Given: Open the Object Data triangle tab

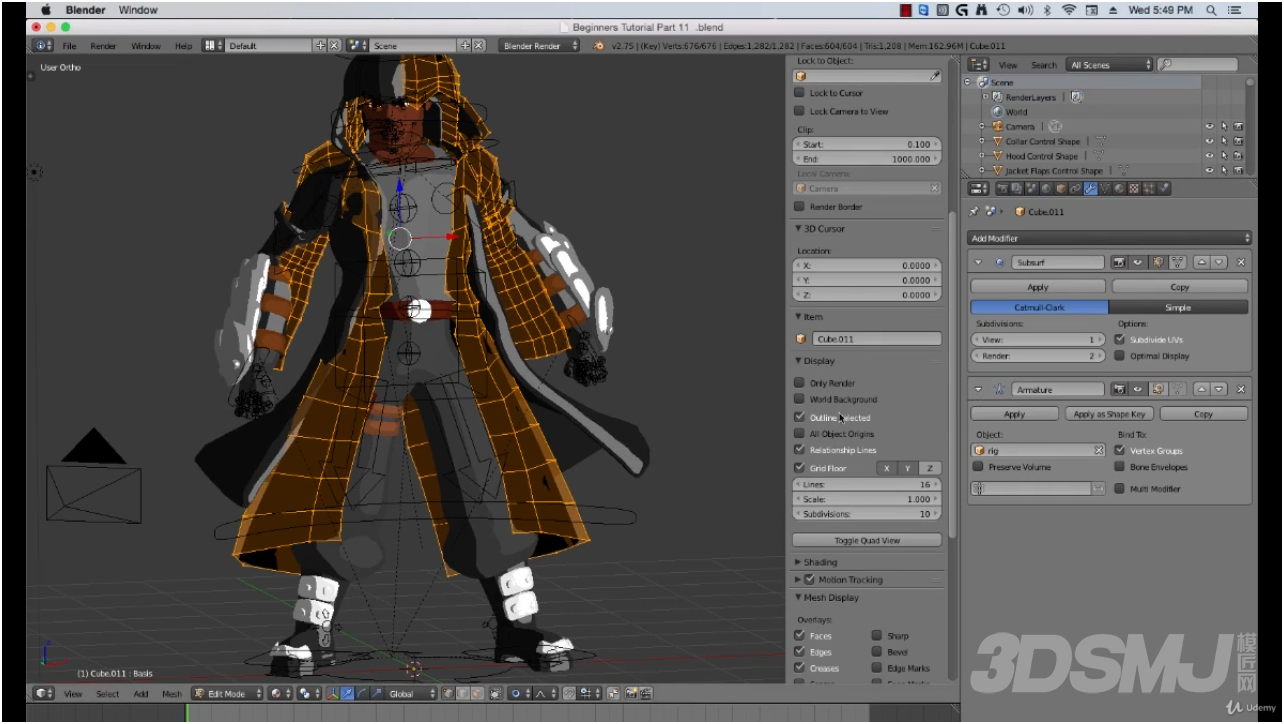Looking at the screenshot, I should click(1105, 188).
